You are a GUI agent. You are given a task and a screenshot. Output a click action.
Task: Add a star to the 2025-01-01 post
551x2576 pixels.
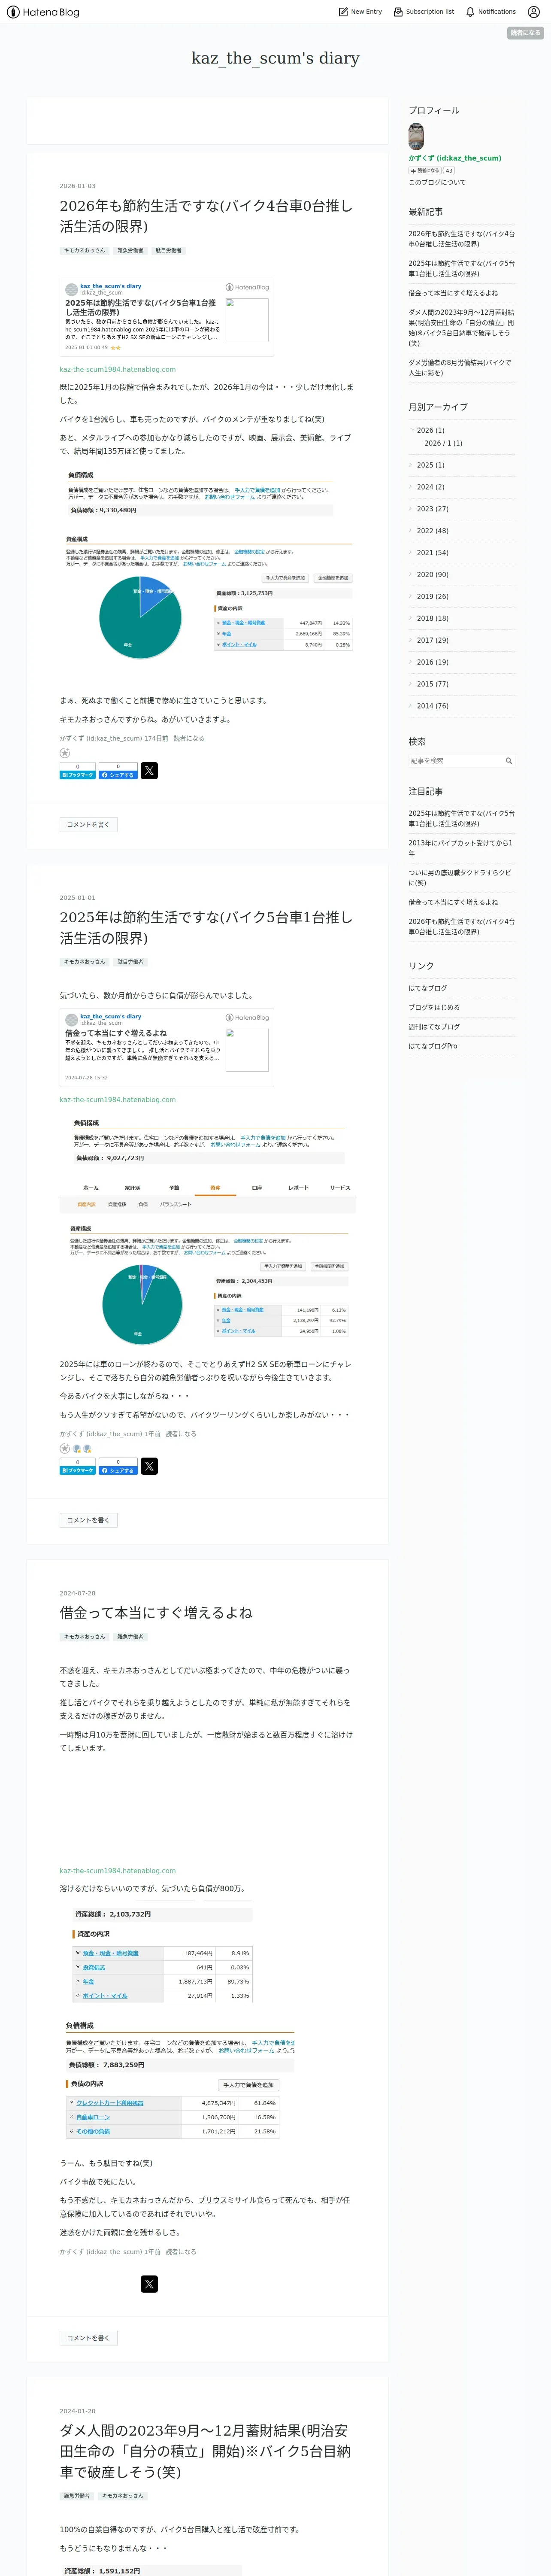(x=65, y=1448)
